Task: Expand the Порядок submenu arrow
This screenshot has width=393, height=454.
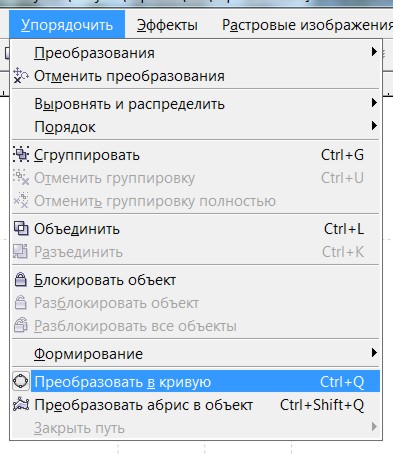Action: [x=374, y=126]
